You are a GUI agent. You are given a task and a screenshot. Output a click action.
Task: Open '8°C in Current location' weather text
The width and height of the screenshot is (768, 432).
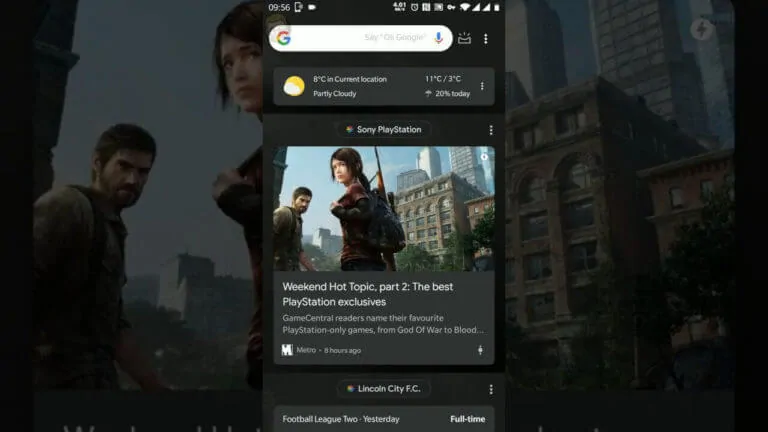(350, 79)
